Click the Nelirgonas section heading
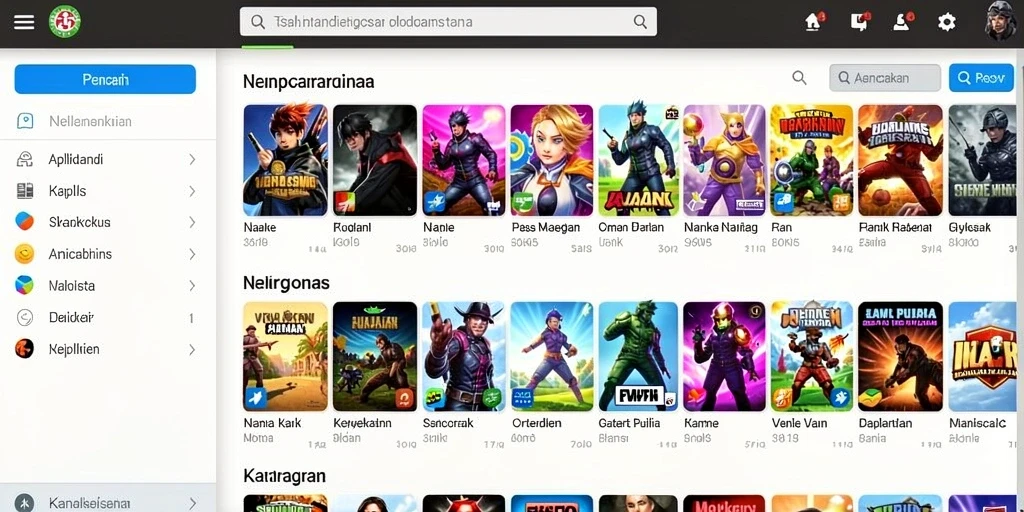Viewport: 1024px width, 512px height. pos(286,283)
